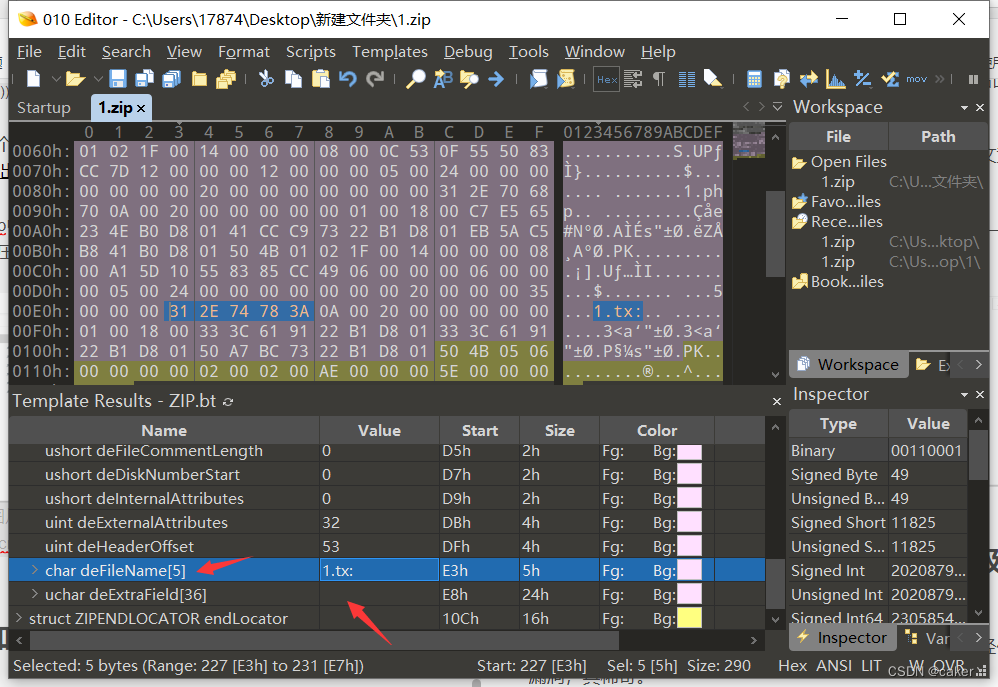Click the Compare Files icon
The image size is (998, 687).
point(782,79)
